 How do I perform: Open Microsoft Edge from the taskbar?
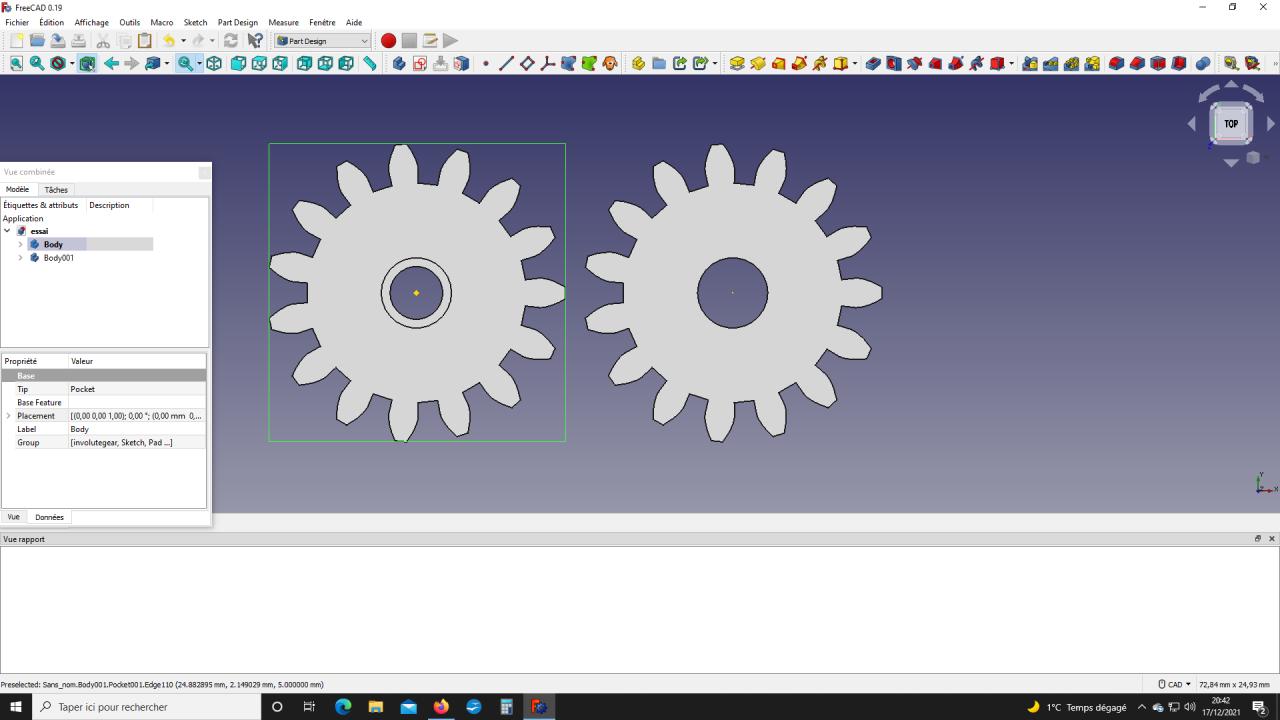(343, 707)
